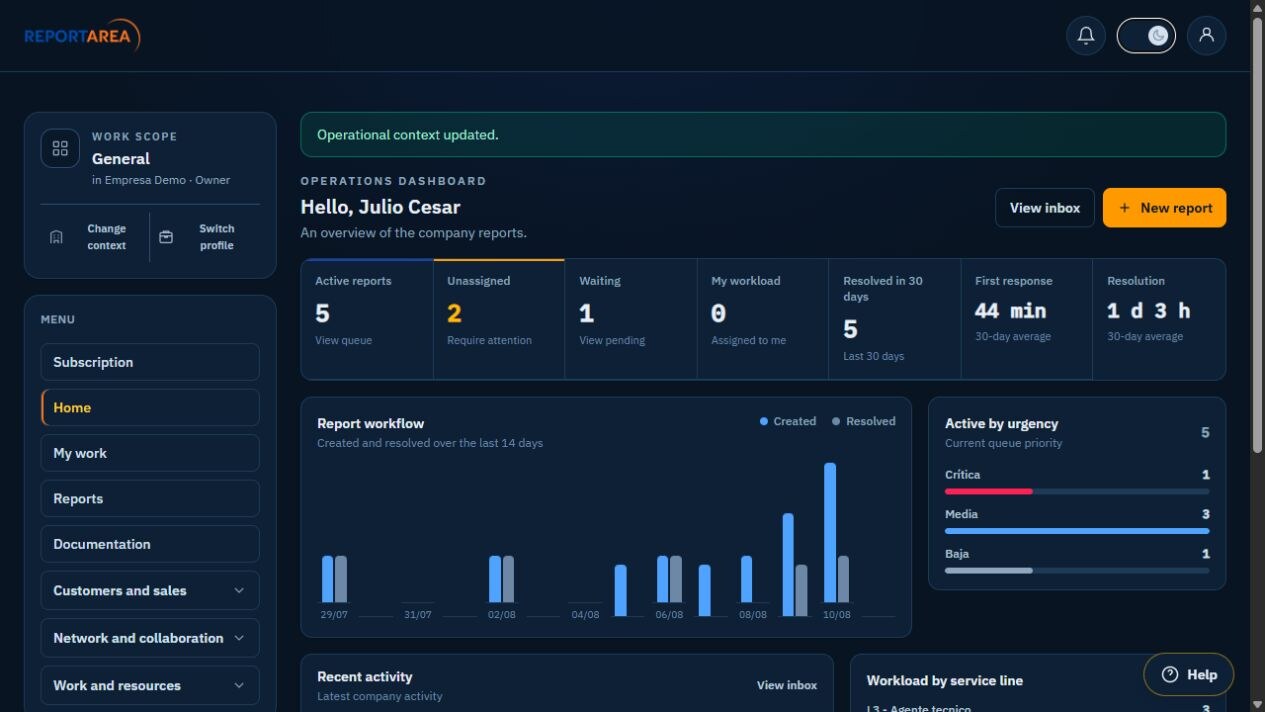Screen dimensions: 1265x712
Task: Open the Help button
Action: pyautogui.click(x=1188, y=675)
